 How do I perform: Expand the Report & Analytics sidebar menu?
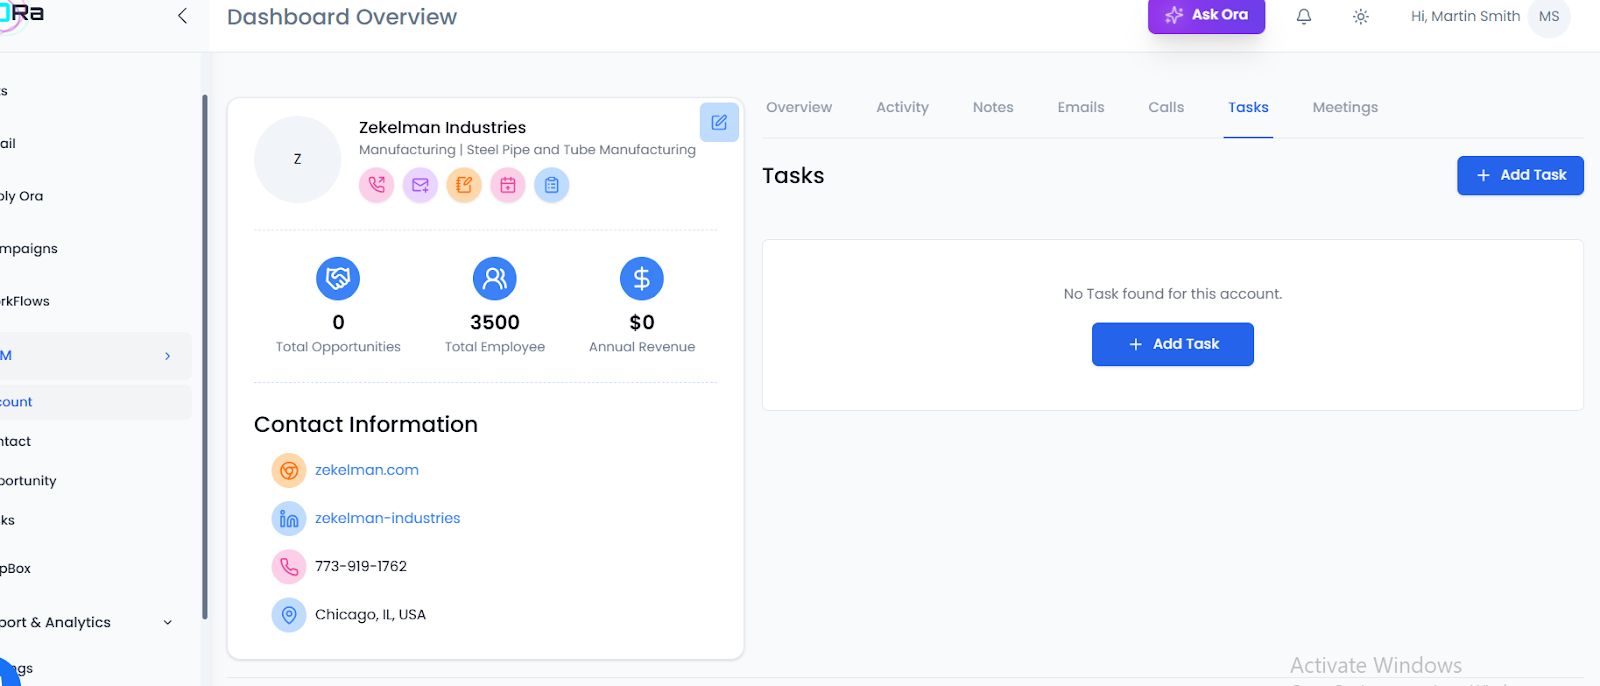pyautogui.click(x=167, y=622)
